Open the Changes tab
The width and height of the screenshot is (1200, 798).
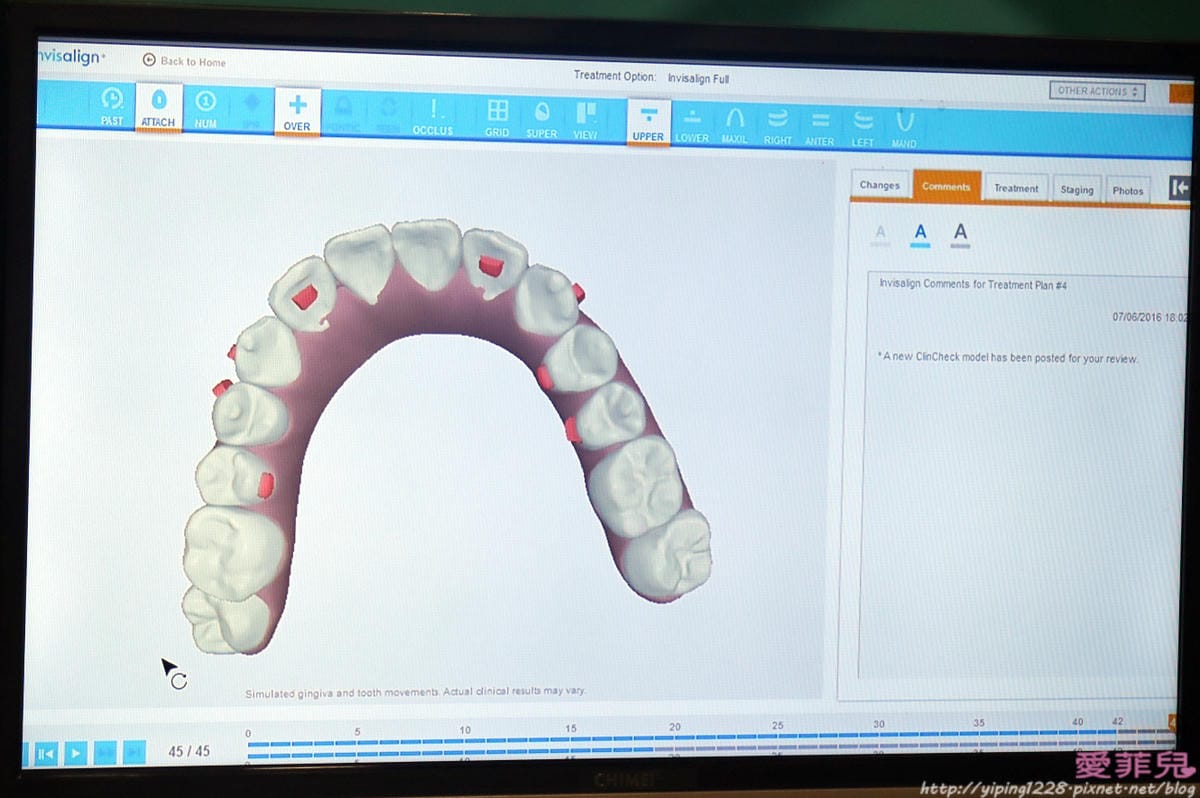coord(880,185)
